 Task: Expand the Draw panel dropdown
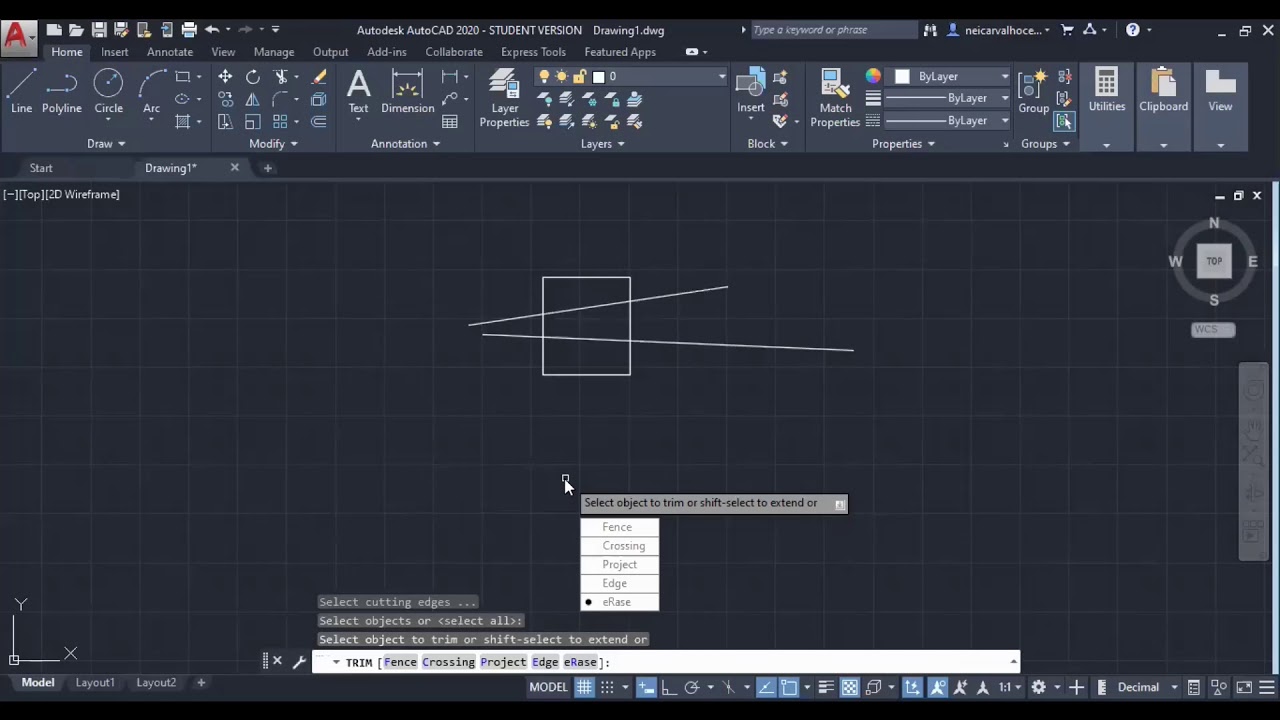(x=106, y=144)
